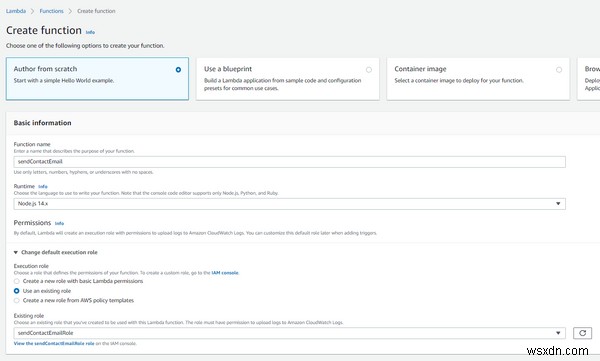
Task: Choose the Container image card
Action: (x=478, y=79)
